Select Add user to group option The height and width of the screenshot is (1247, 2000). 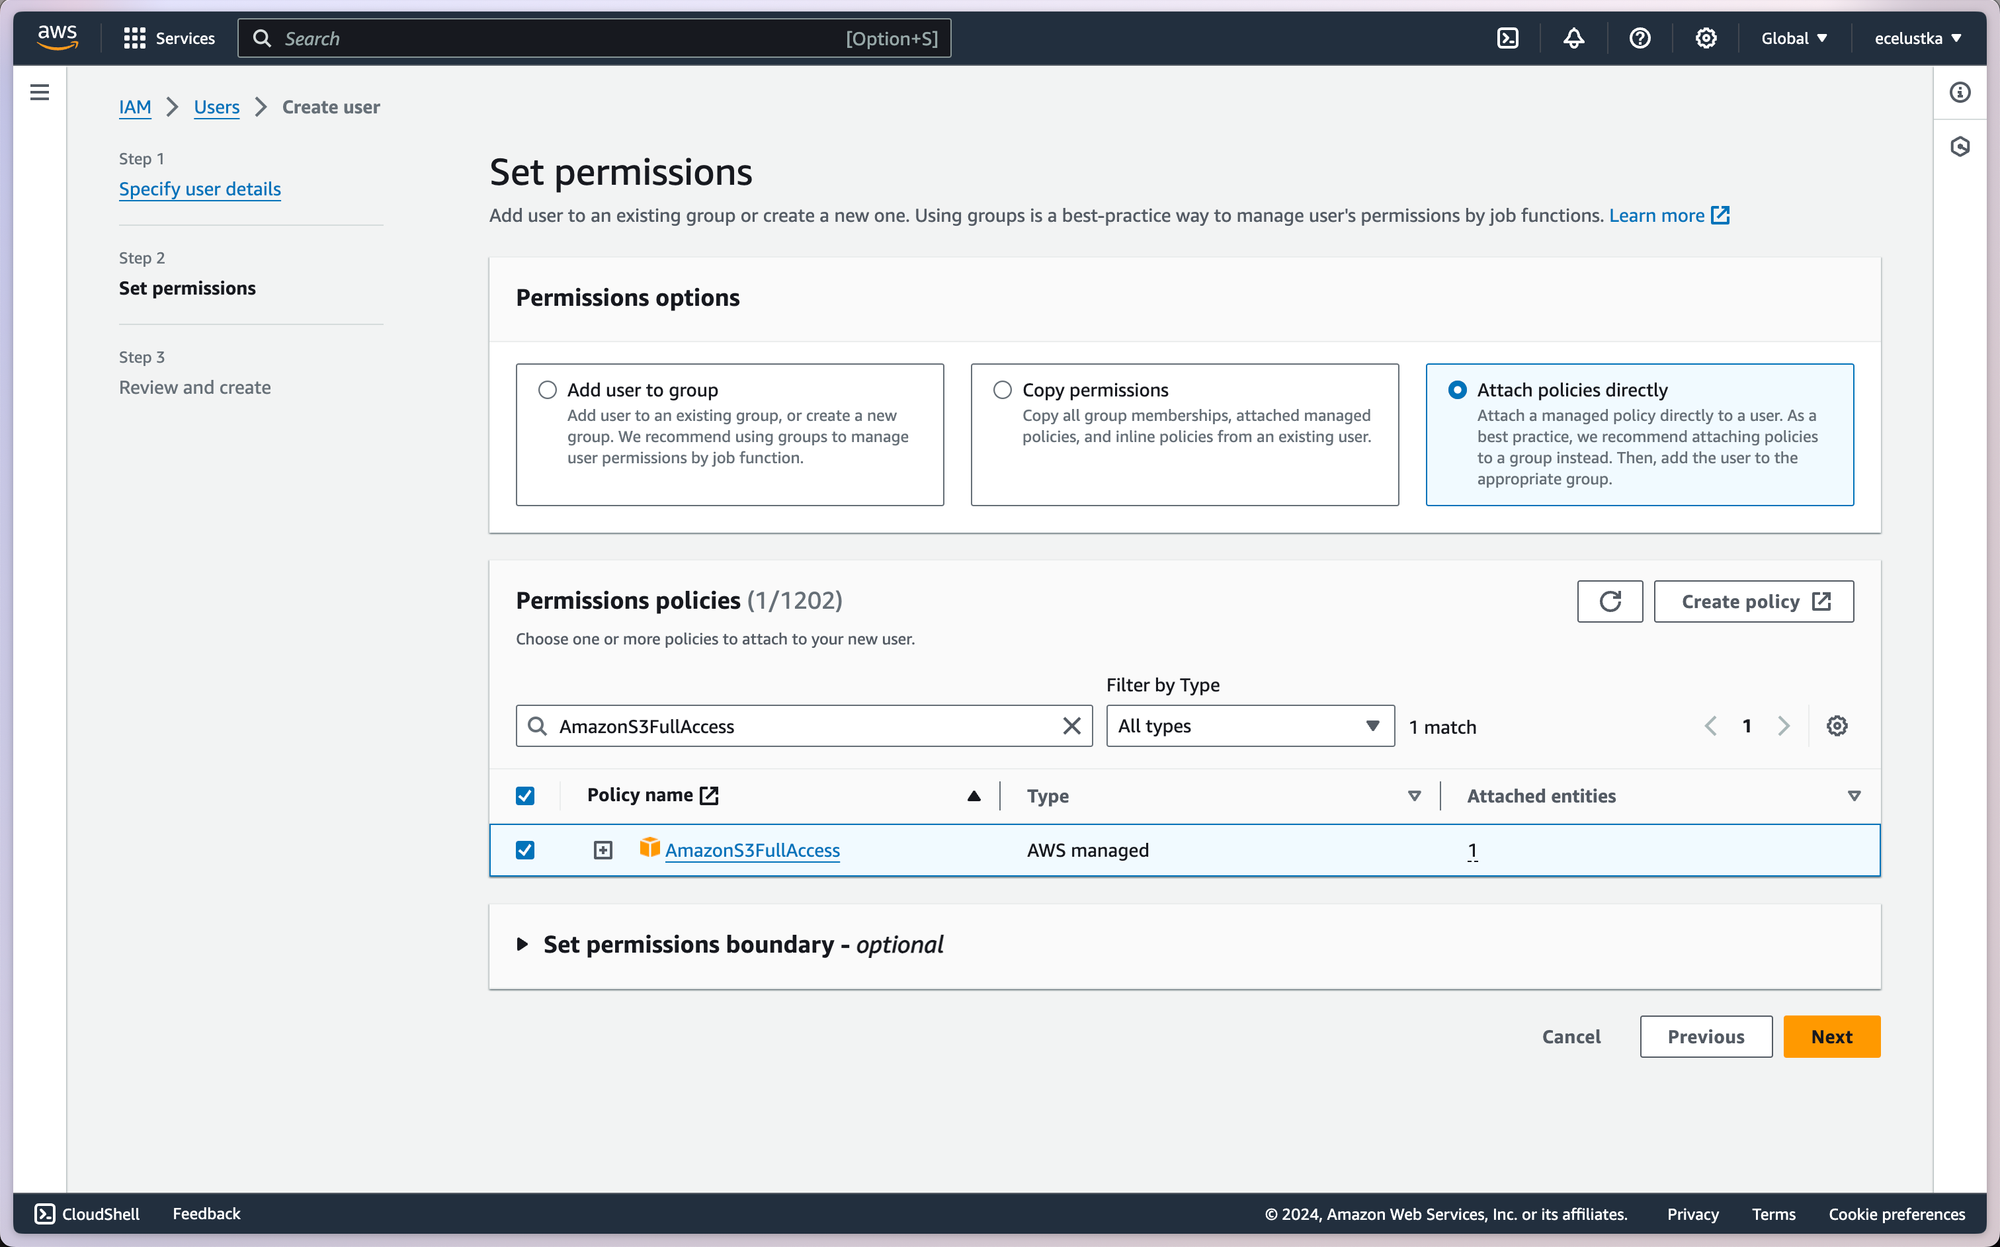[547, 390]
